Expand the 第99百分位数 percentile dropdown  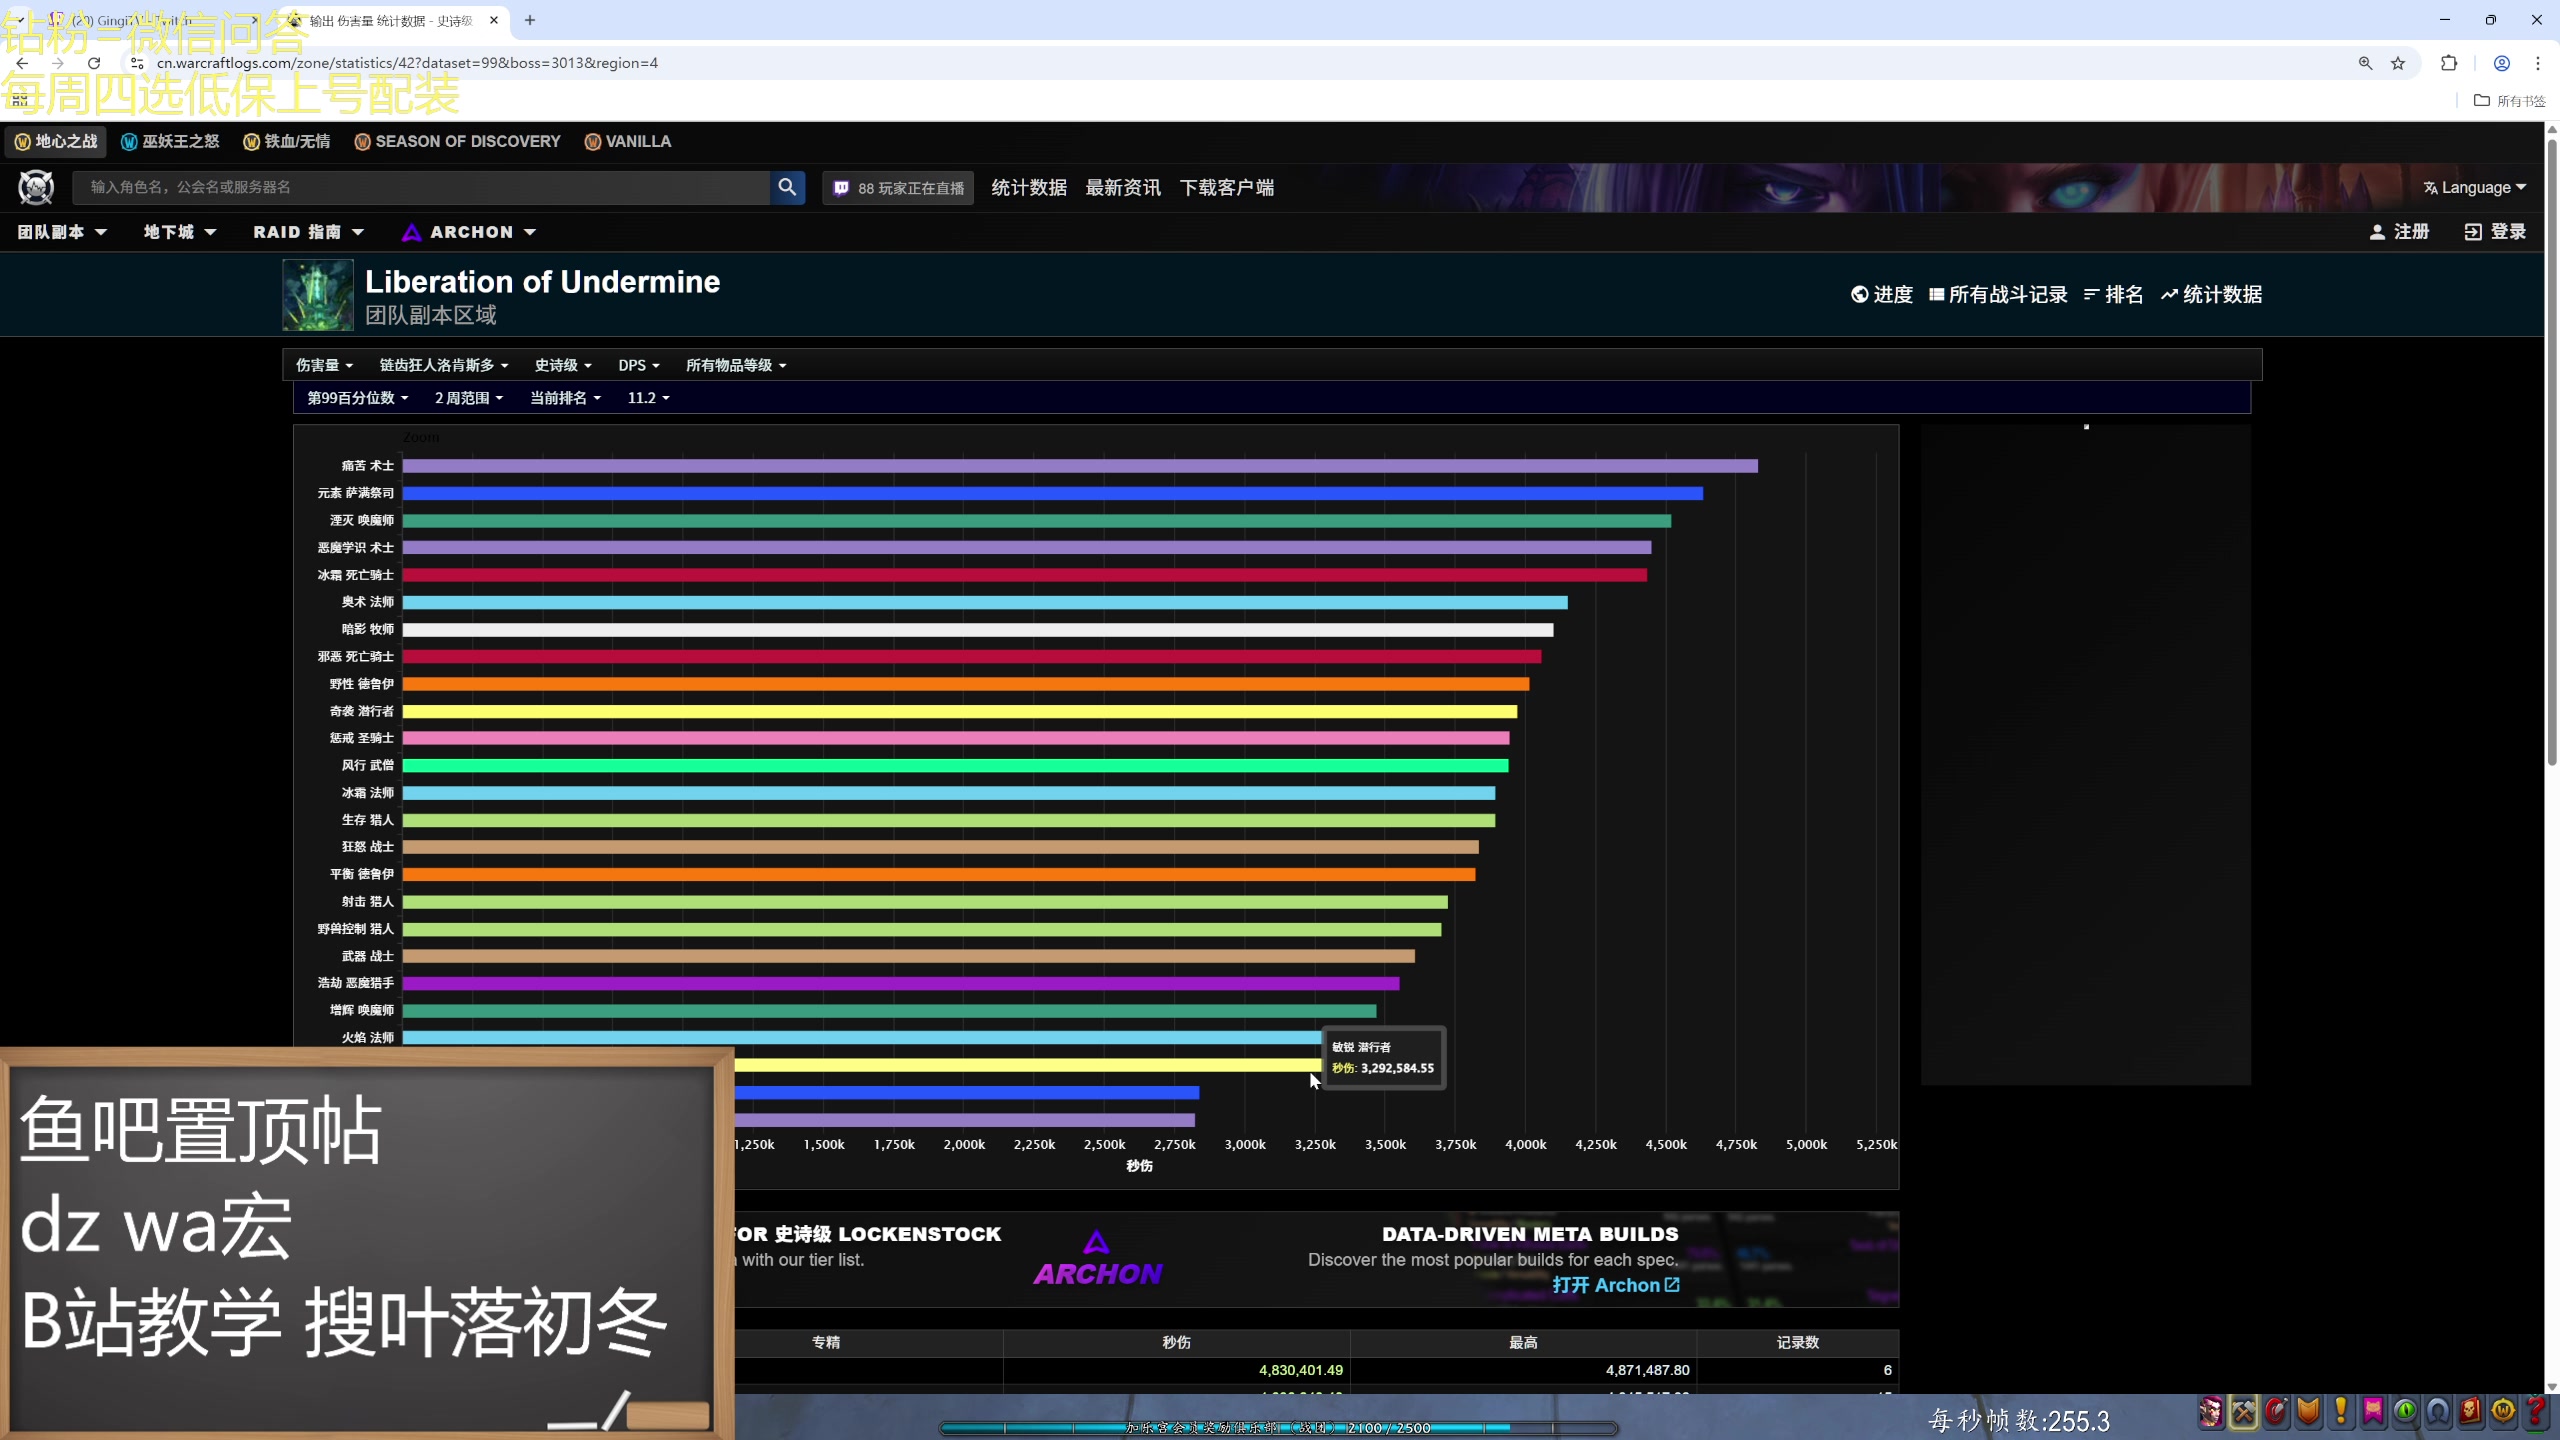pos(358,398)
